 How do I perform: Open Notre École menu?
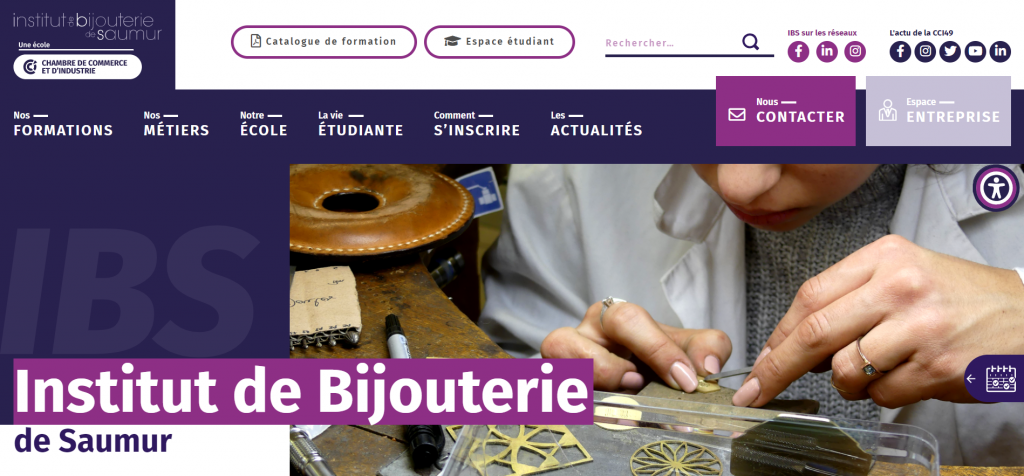click(x=264, y=123)
